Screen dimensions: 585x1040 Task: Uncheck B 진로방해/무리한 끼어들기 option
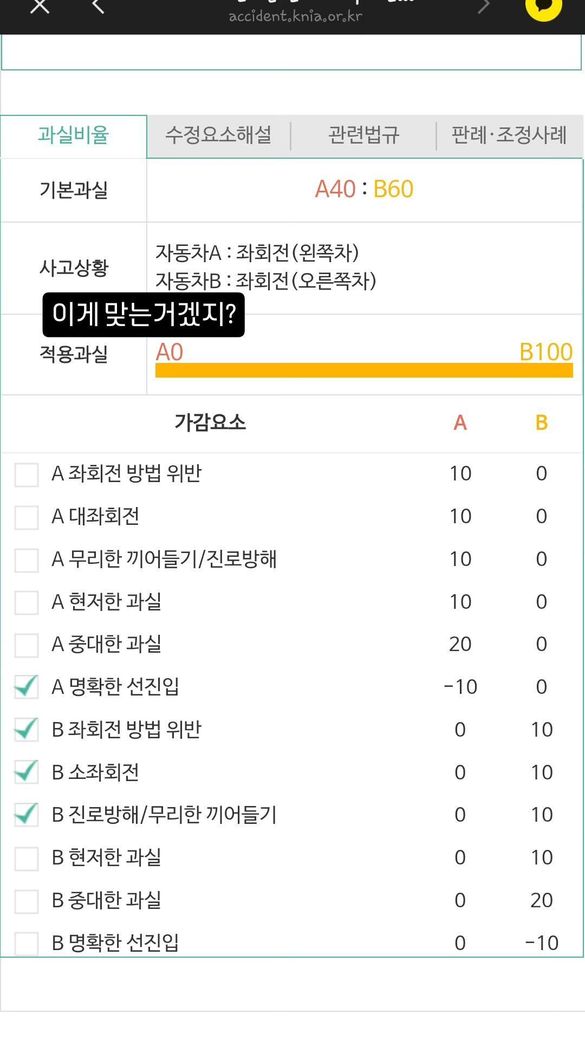27,815
